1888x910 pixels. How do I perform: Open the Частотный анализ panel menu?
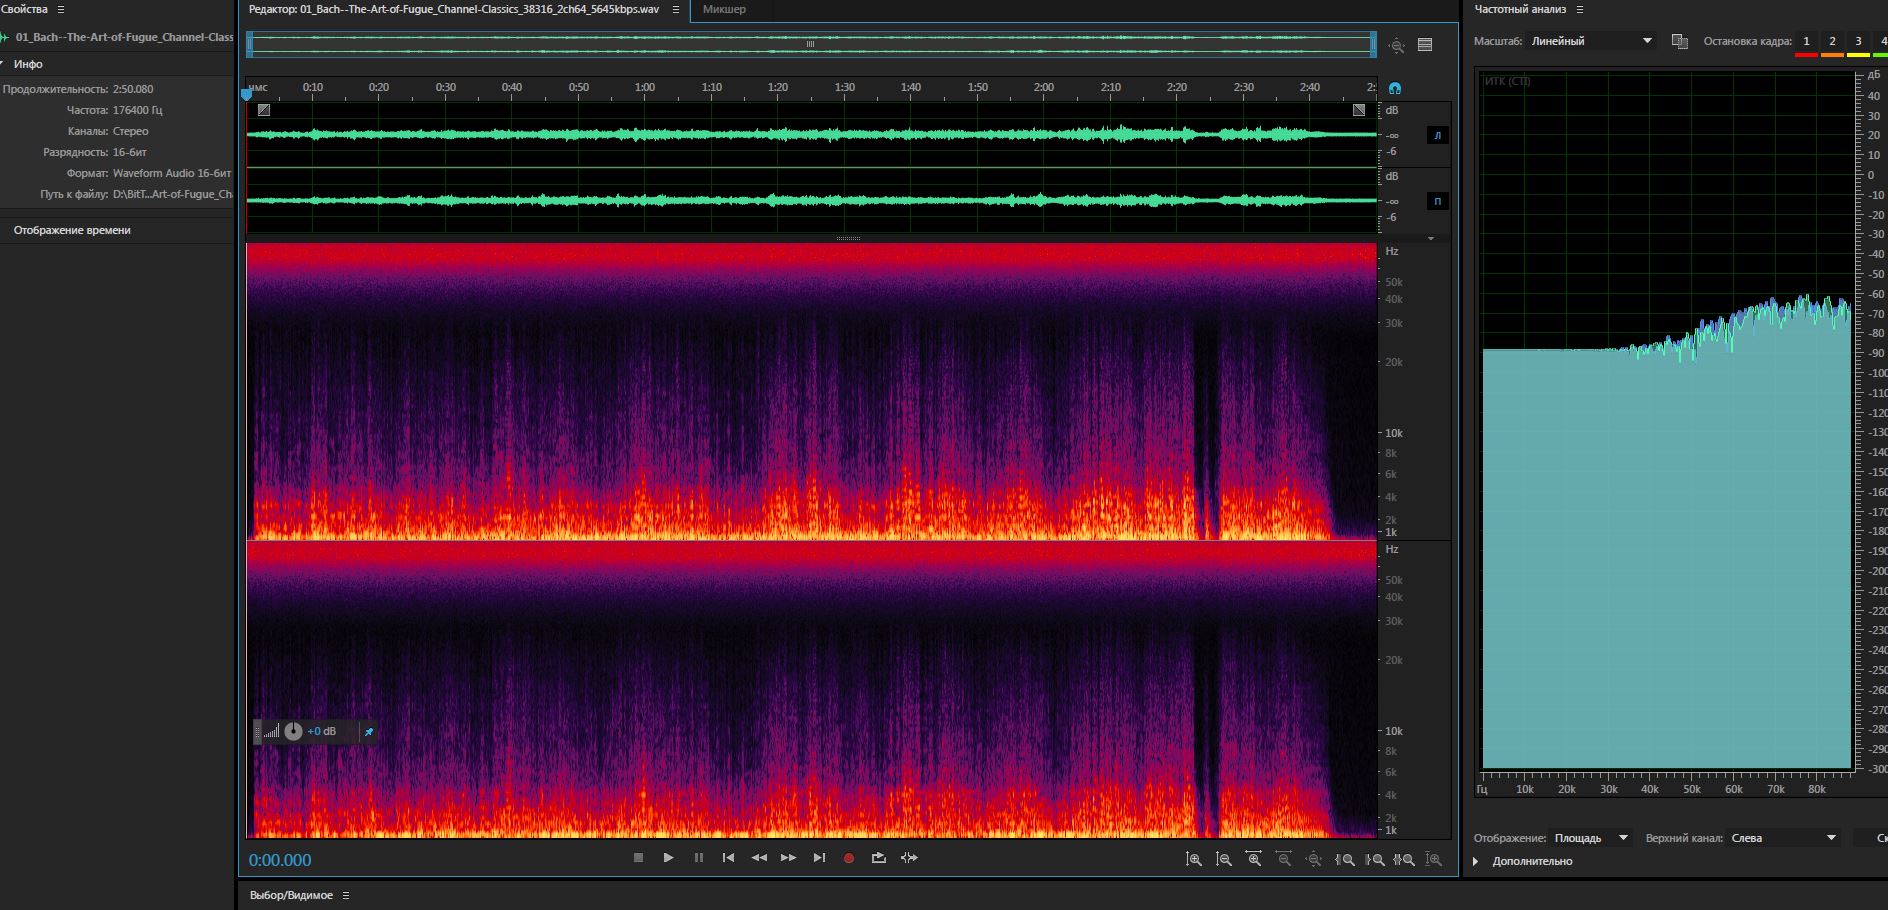pyautogui.click(x=1580, y=9)
